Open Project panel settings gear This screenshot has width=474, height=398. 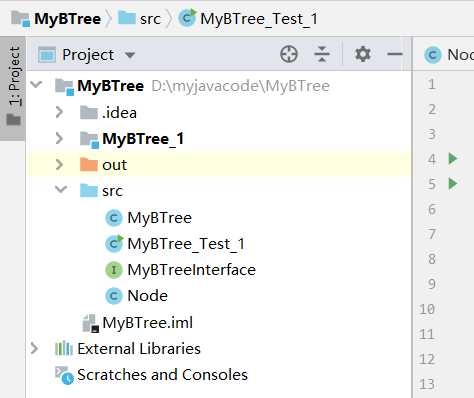click(363, 54)
